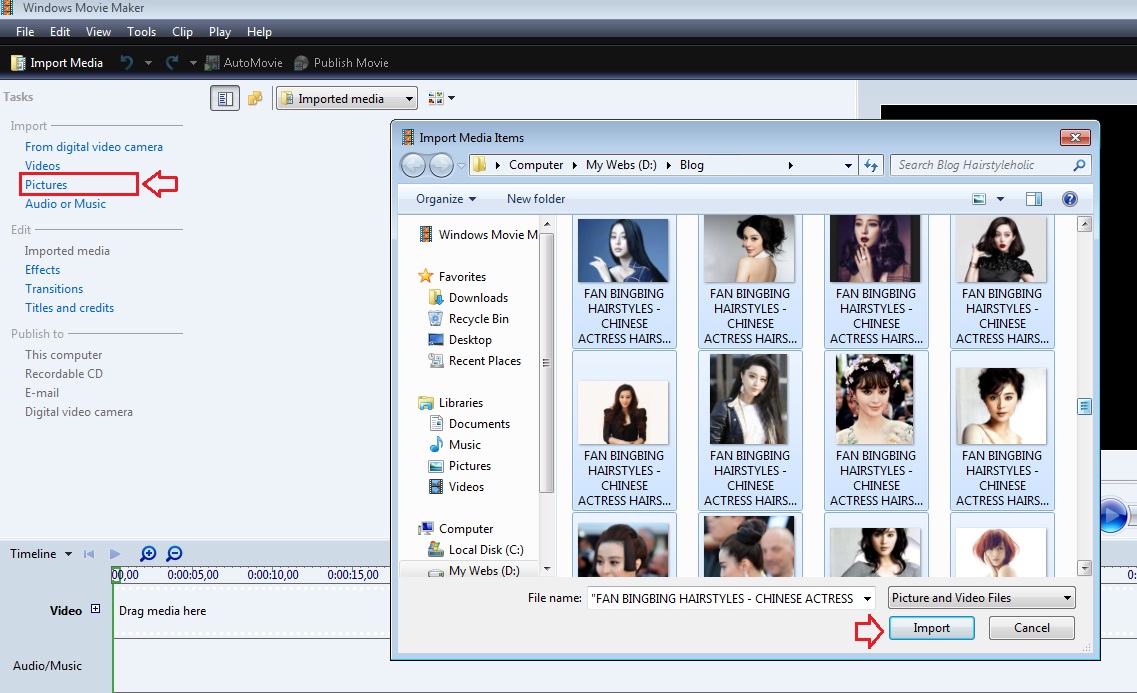
Task: Open the Help menu
Action: pos(259,32)
